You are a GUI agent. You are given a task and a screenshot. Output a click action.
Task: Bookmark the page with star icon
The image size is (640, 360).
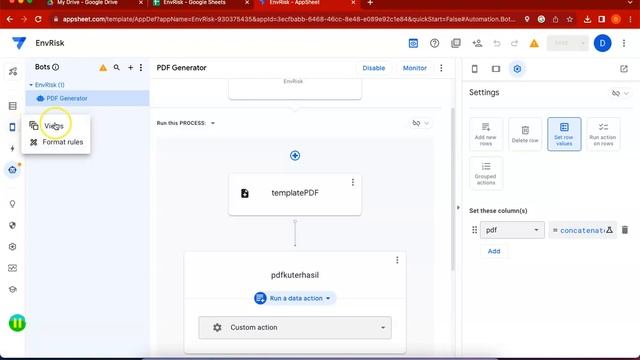pos(570,19)
